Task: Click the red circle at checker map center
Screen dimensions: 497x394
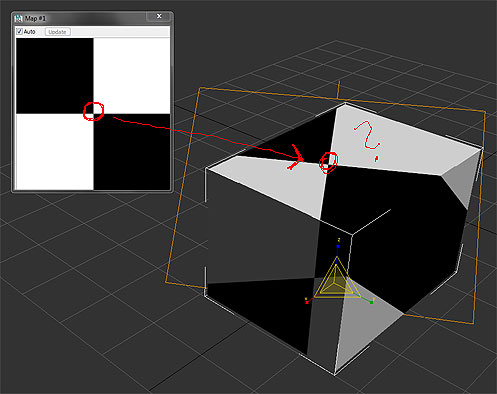Action: pyautogui.click(x=93, y=111)
